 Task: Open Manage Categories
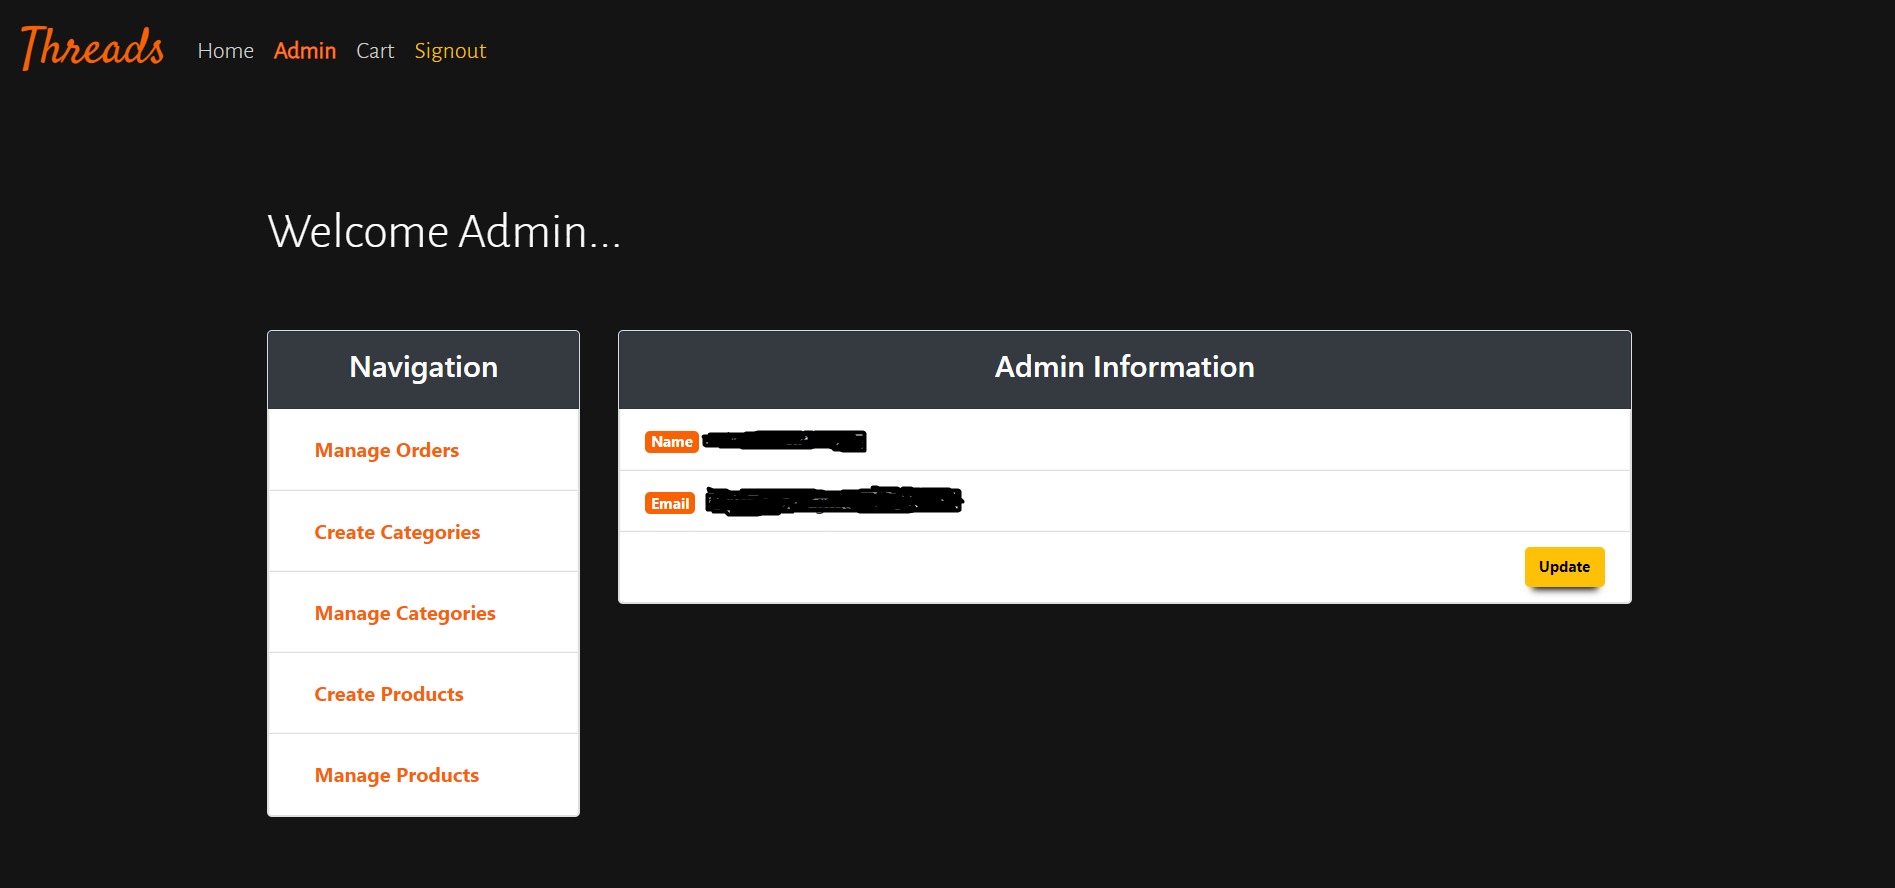coord(404,612)
